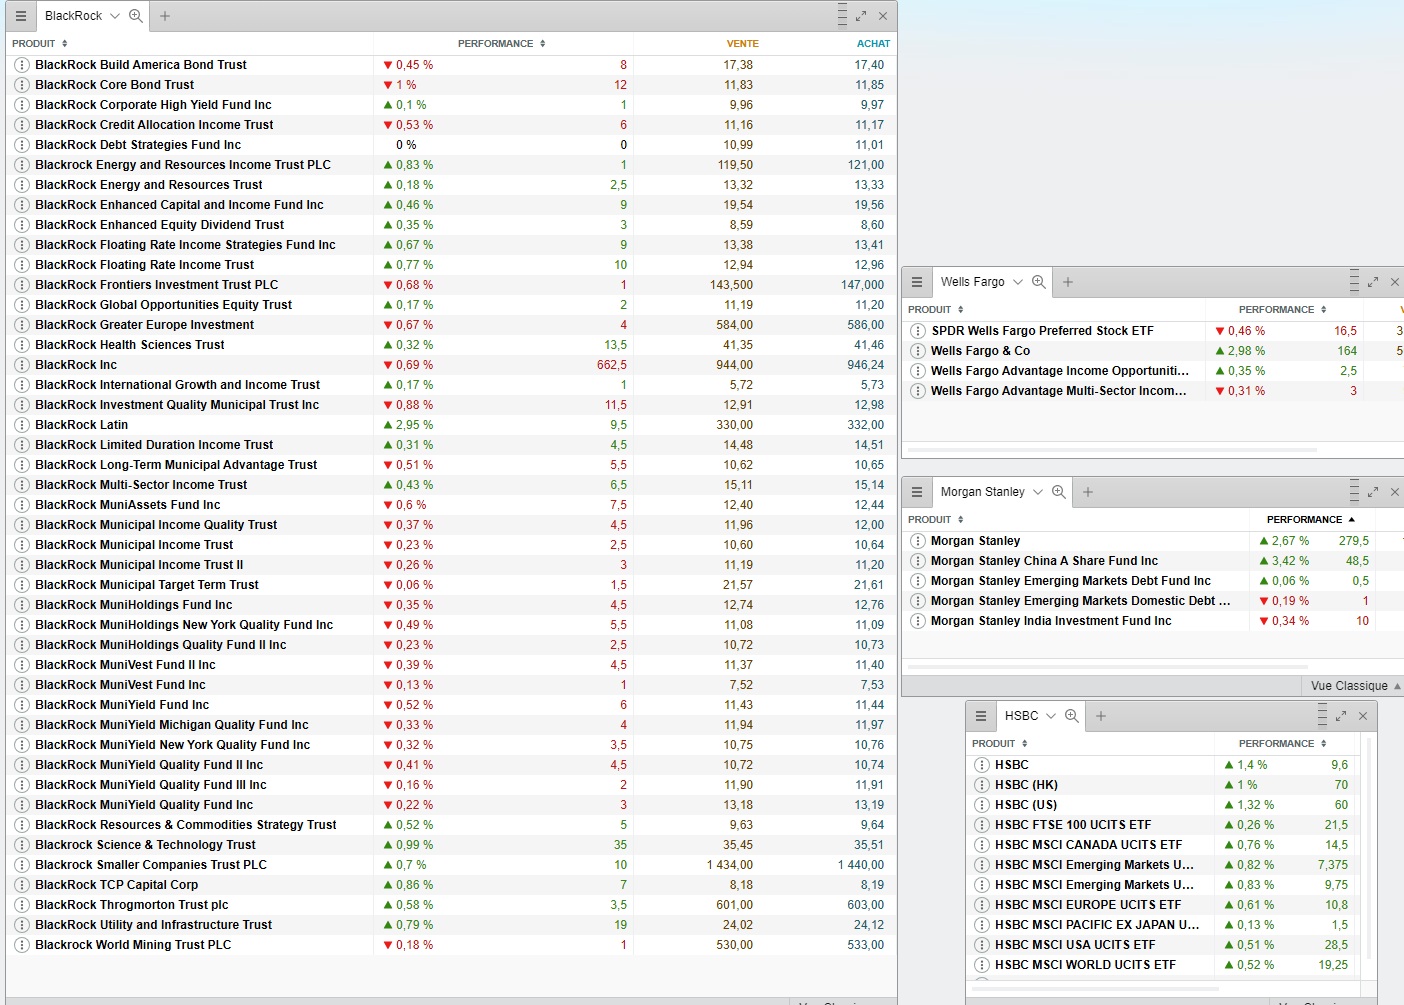Click the horizontal scrollbar in the Morgan Stanley panel
This screenshot has width=1404, height=1005.
[x=1107, y=666]
